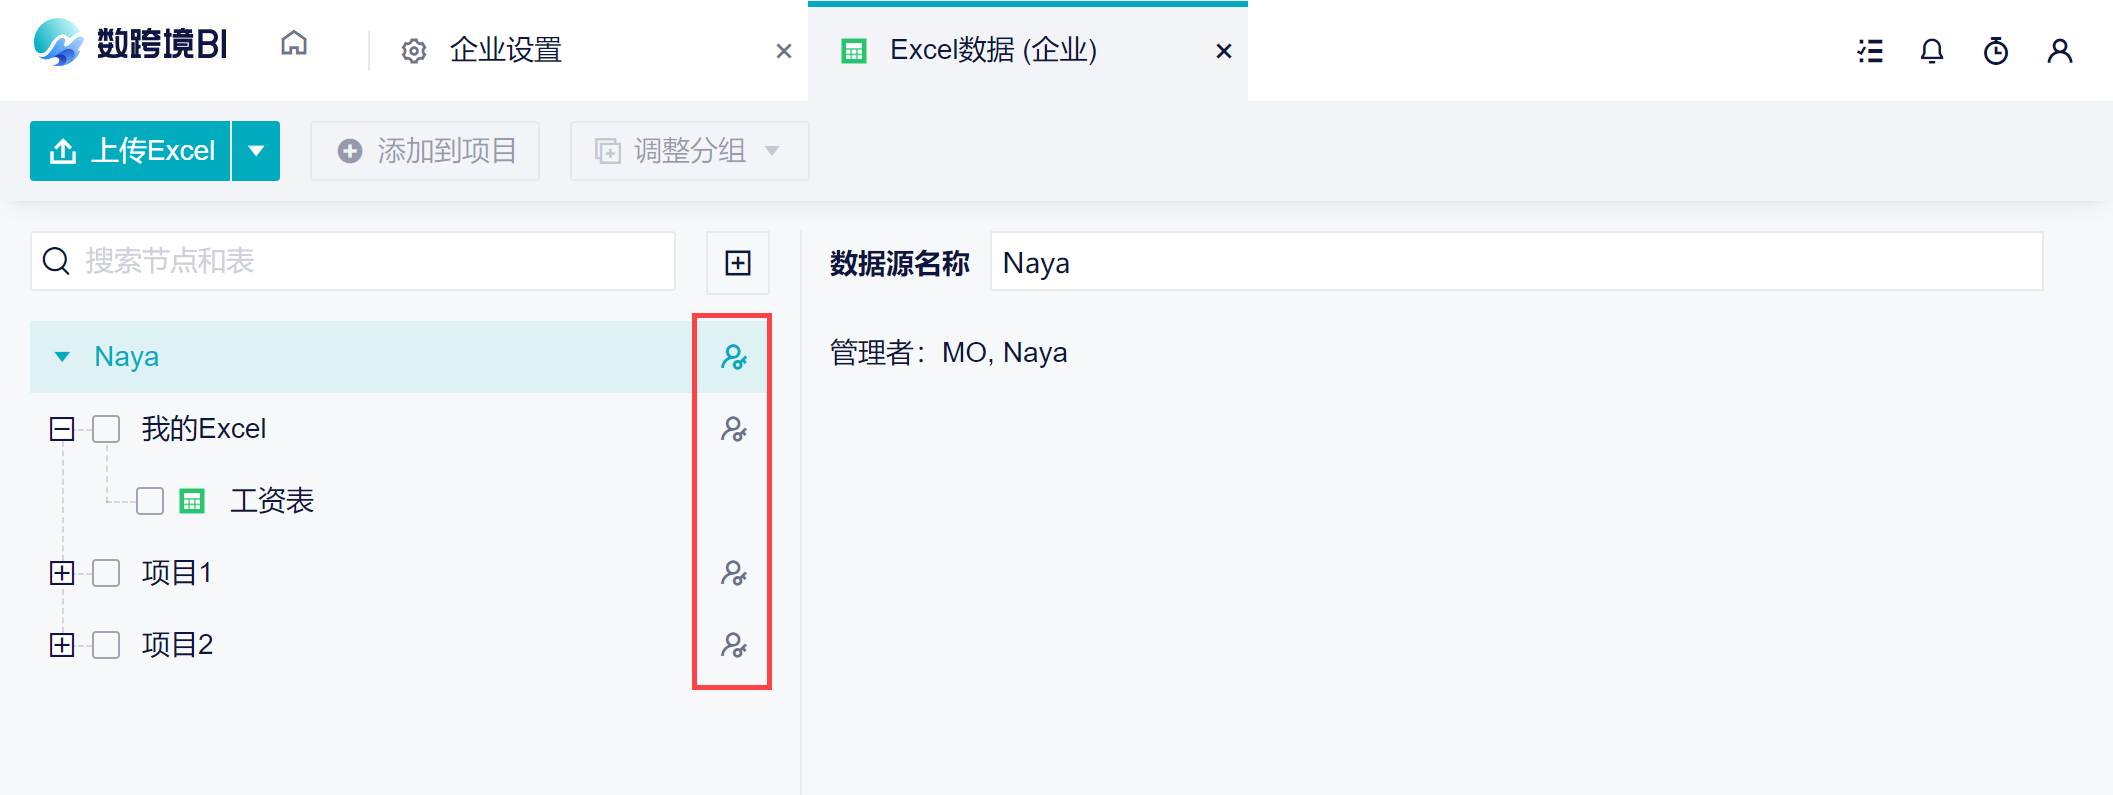The height and width of the screenshot is (795, 2113).
Task: Open the task list icon
Action: [x=1870, y=51]
